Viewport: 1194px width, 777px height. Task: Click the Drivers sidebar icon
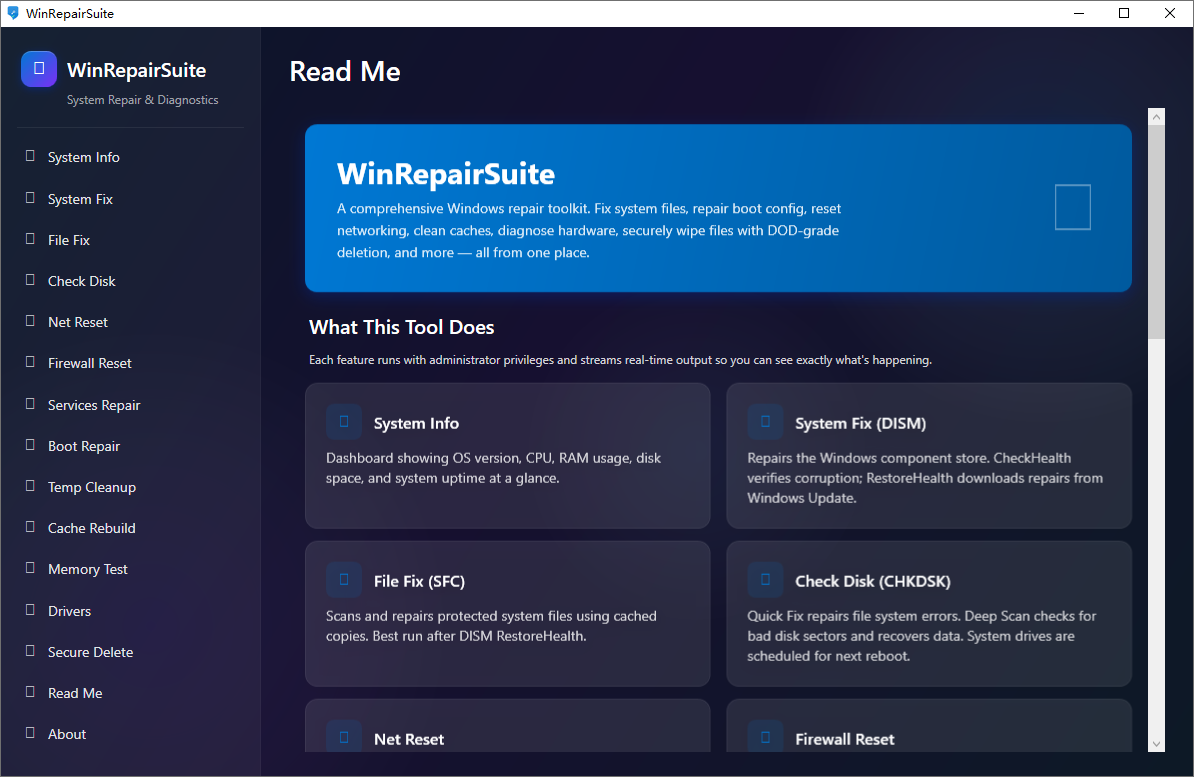coord(30,610)
